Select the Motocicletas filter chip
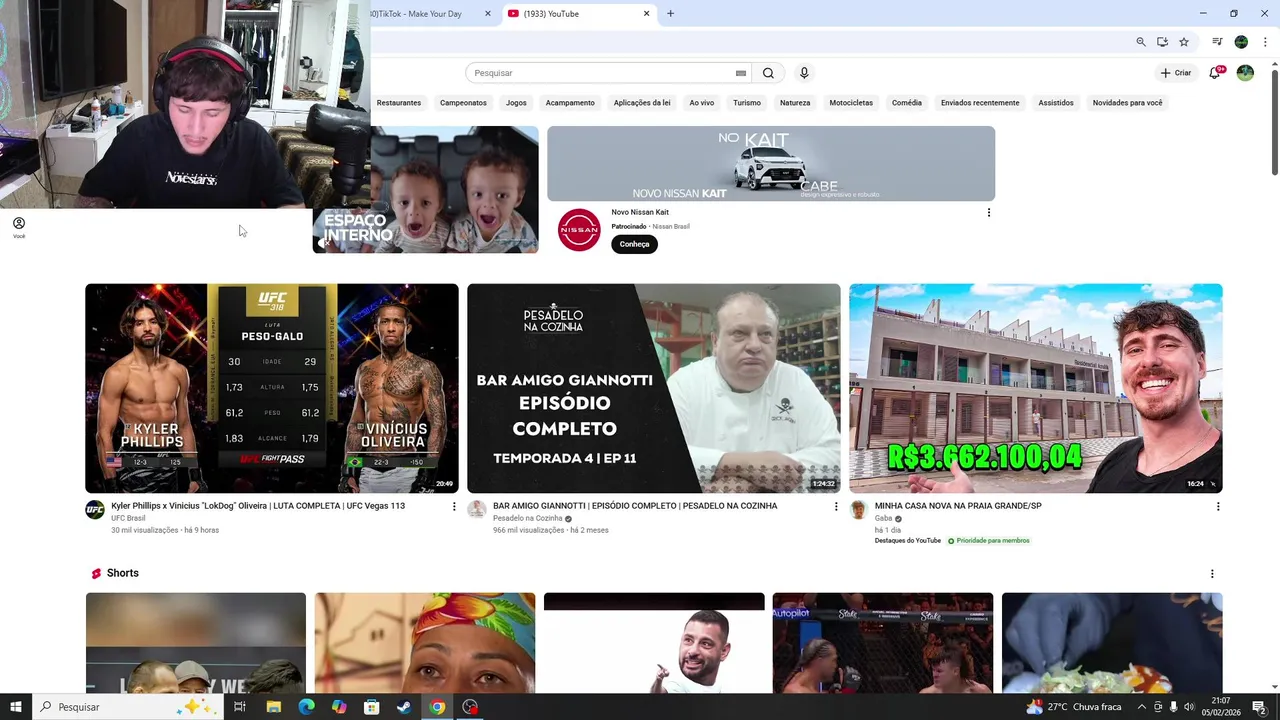Viewport: 1280px width, 720px height. pyautogui.click(x=851, y=103)
